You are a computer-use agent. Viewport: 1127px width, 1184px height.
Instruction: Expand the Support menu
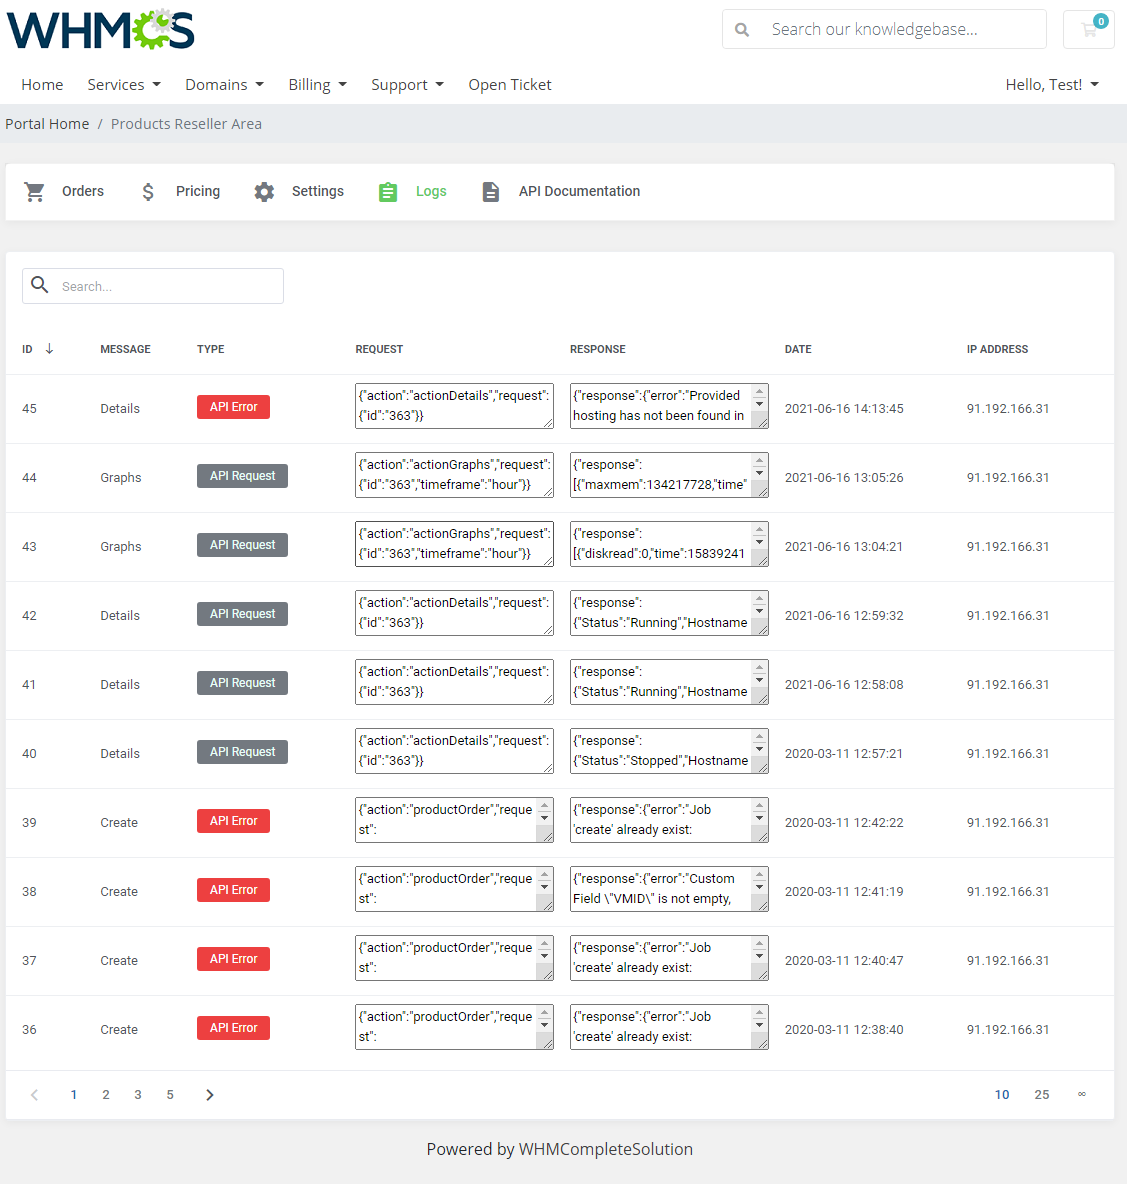tap(407, 85)
